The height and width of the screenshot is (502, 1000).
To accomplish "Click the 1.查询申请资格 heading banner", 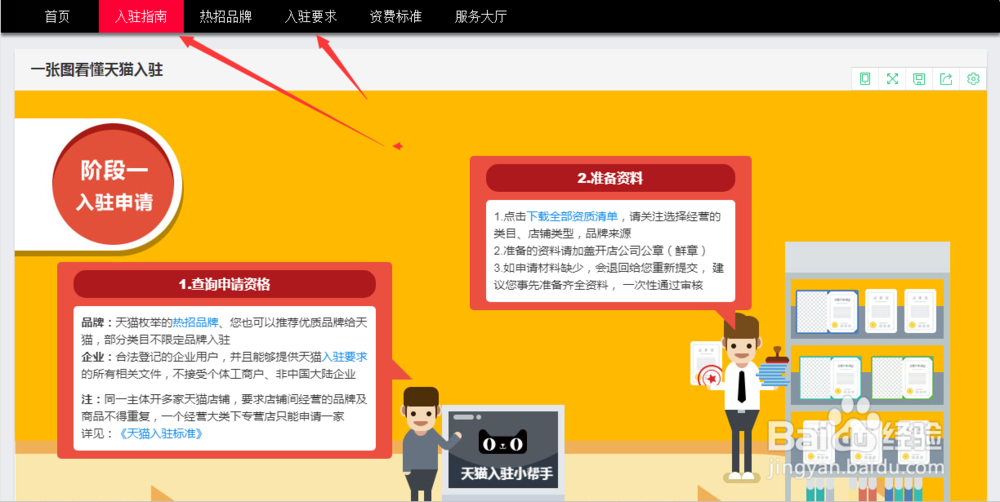I will [224, 284].
